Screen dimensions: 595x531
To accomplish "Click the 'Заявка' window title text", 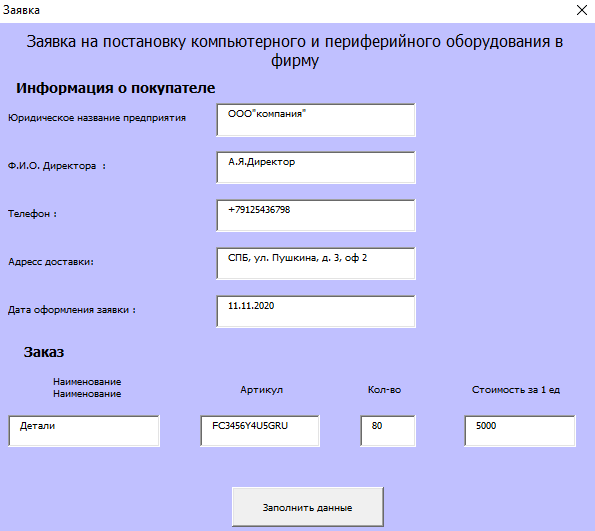I will pyautogui.click(x=21, y=10).
